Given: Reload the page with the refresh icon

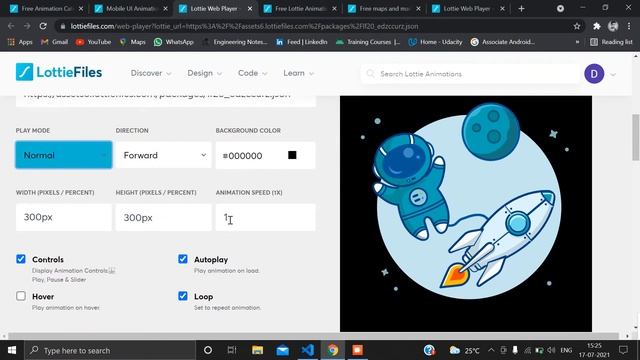Looking at the screenshot, I should coord(43,26).
